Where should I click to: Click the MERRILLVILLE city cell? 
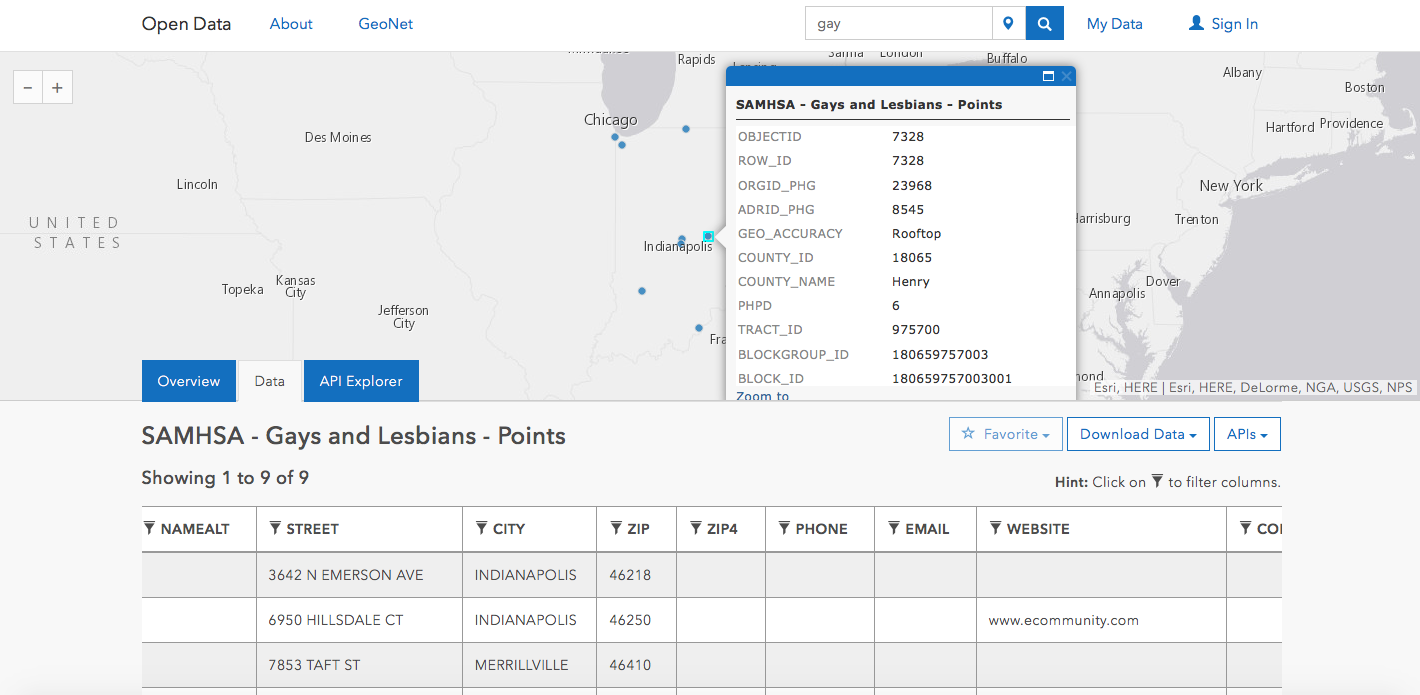(530, 665)
